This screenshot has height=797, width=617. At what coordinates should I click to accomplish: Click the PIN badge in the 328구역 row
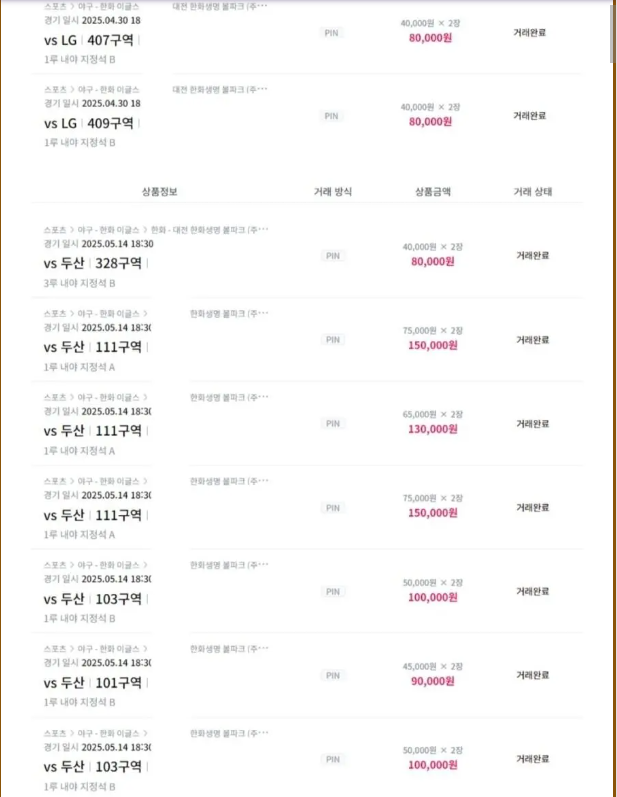tap(333, 256)
